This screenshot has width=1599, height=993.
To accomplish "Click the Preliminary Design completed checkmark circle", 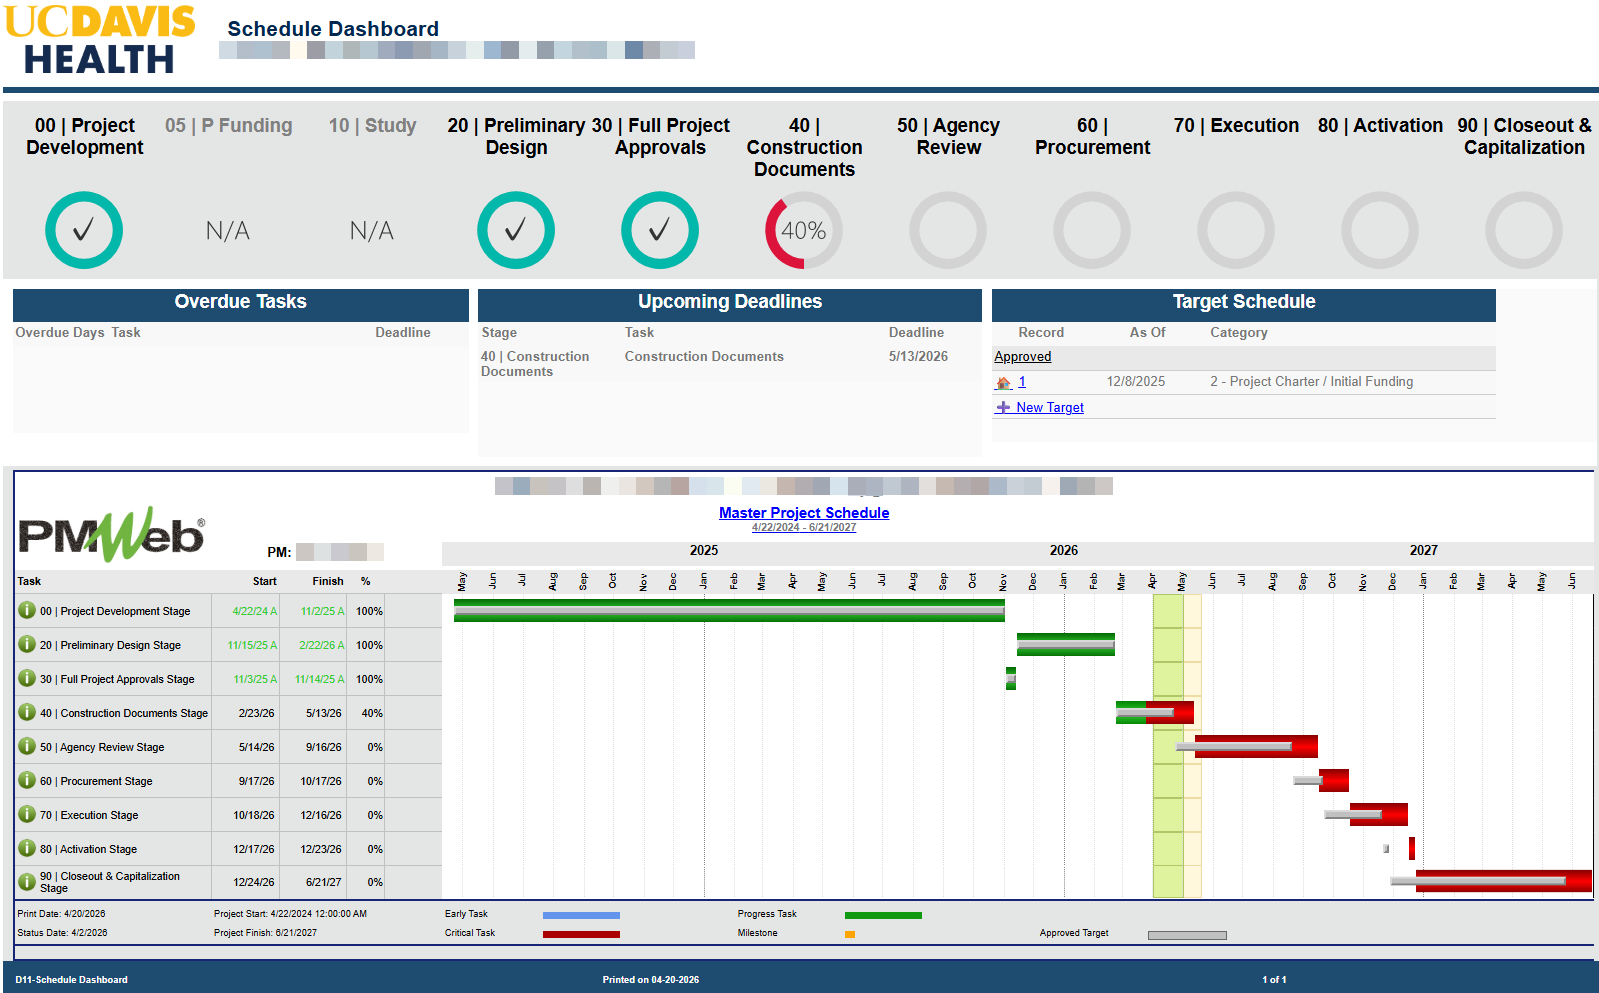I will pyautogui.click(x=516, y=230).
